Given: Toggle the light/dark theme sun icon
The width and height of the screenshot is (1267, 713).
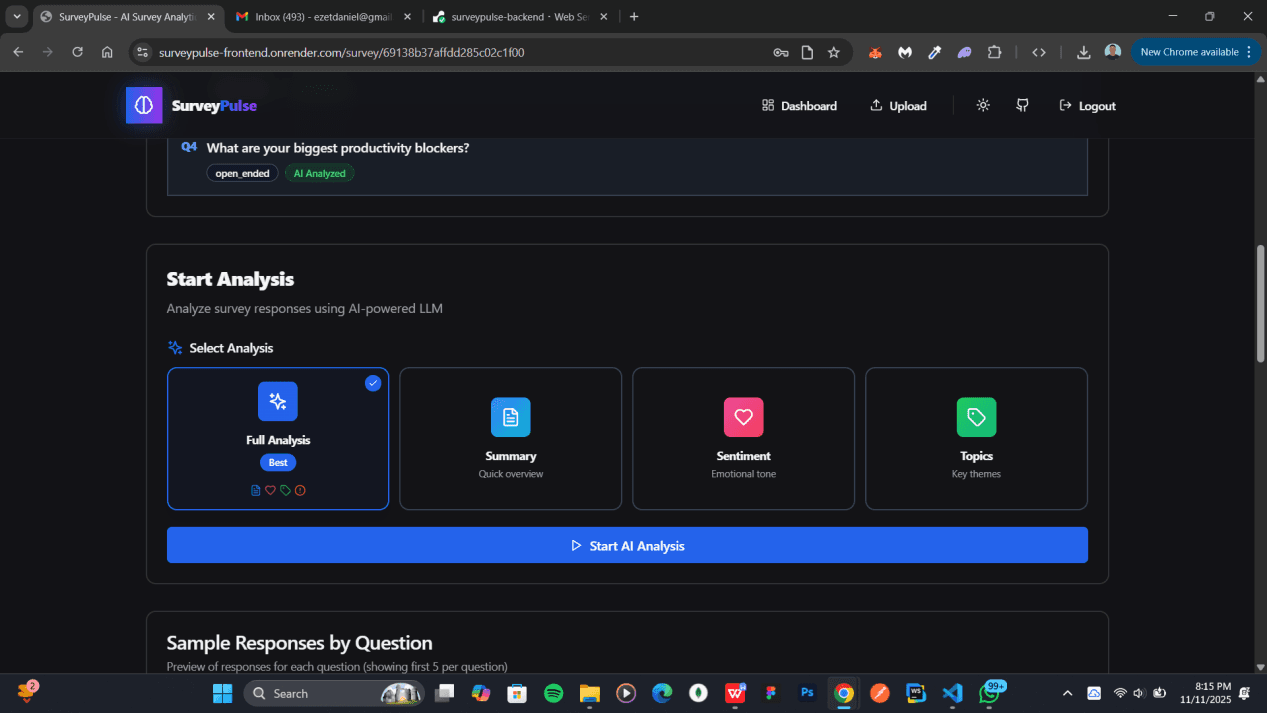Looking at the screenshot, I should click(983, 105).
